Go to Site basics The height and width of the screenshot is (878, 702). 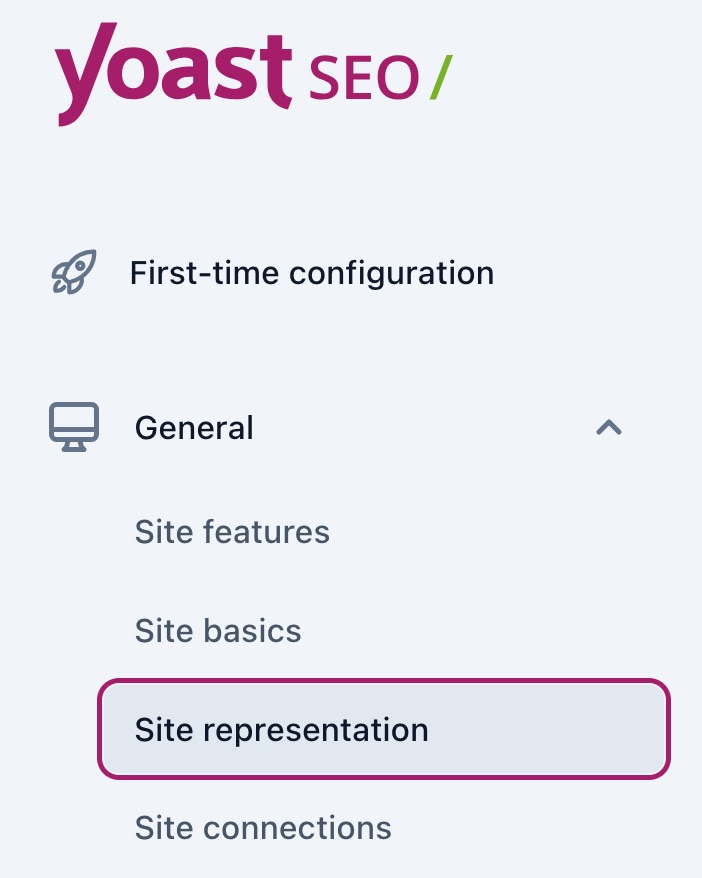click(218, 631)
